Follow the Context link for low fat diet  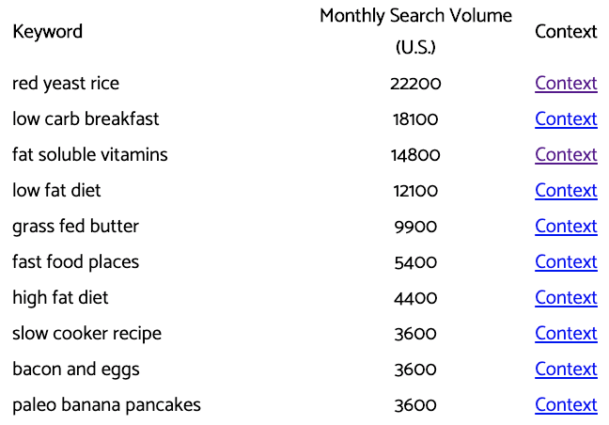coord(565,190)
